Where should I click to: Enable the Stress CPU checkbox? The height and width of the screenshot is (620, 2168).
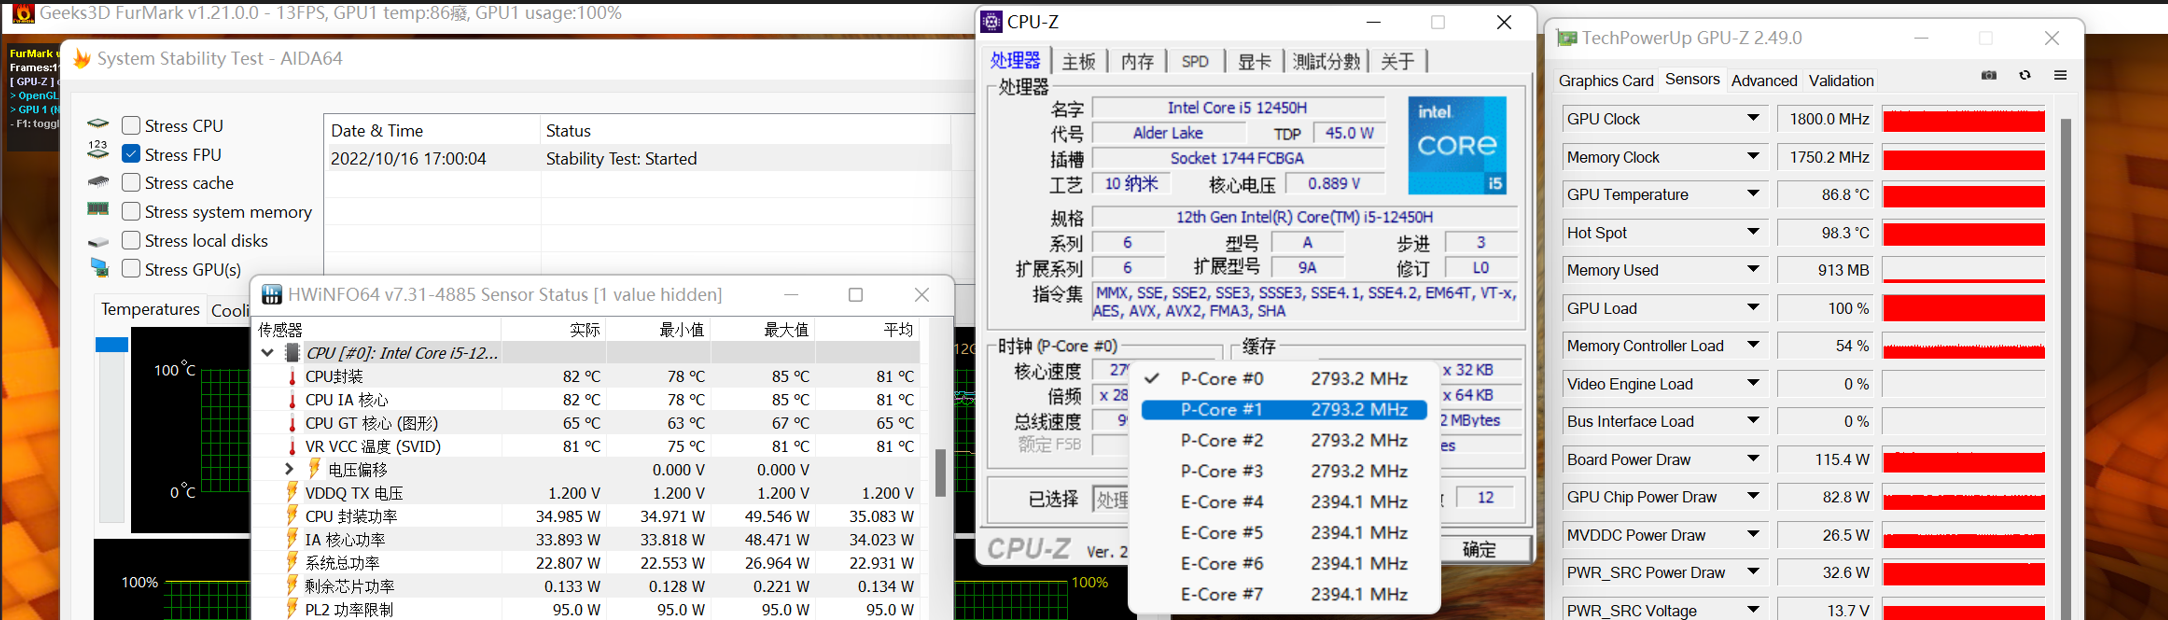[131, 125]
